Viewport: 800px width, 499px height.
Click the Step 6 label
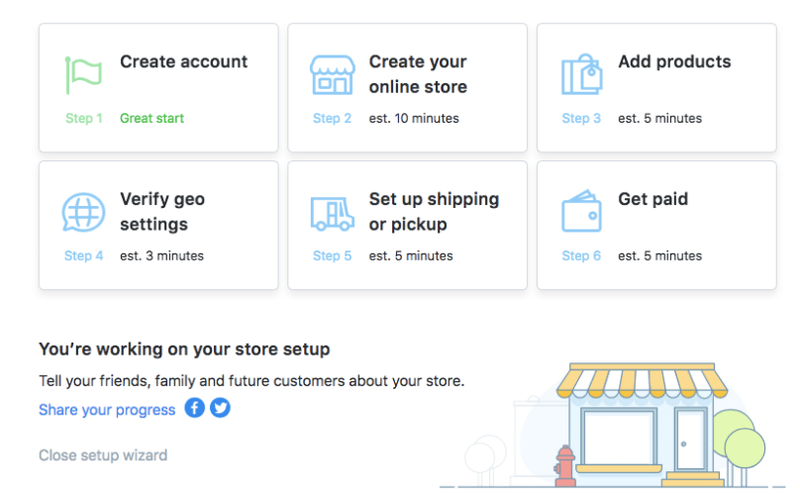581,256
